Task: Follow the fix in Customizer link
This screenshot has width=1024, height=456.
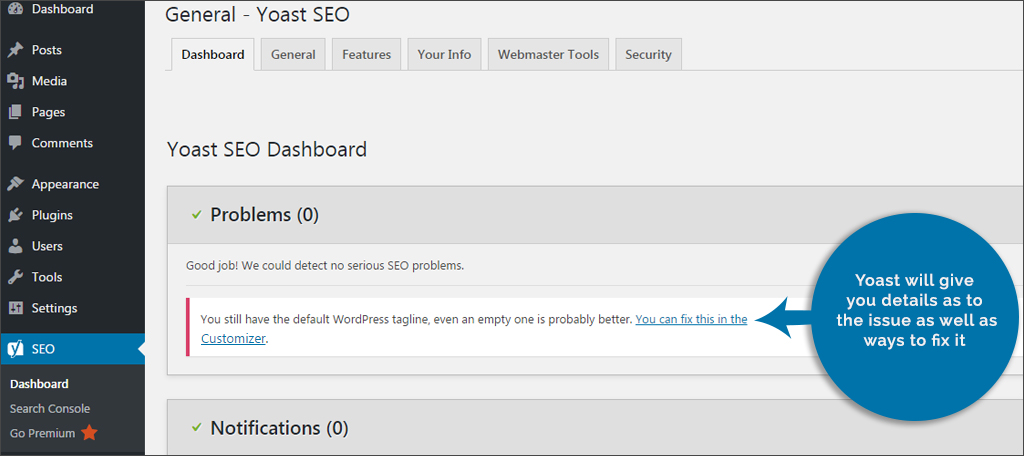Action: pyautogui.click(x=691, y=320)
